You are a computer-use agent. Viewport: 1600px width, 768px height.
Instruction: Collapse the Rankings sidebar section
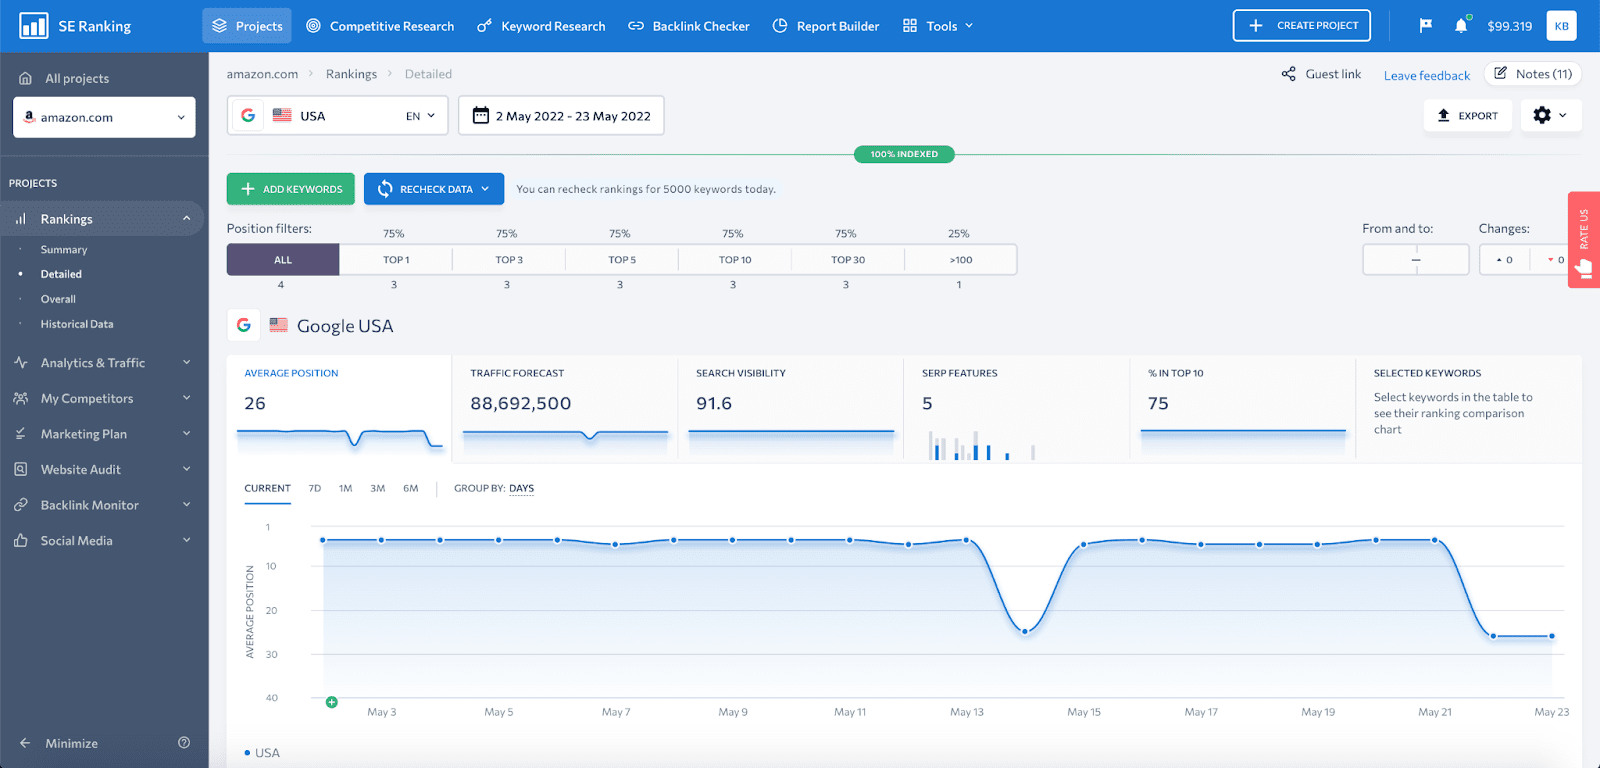[186, 219]
